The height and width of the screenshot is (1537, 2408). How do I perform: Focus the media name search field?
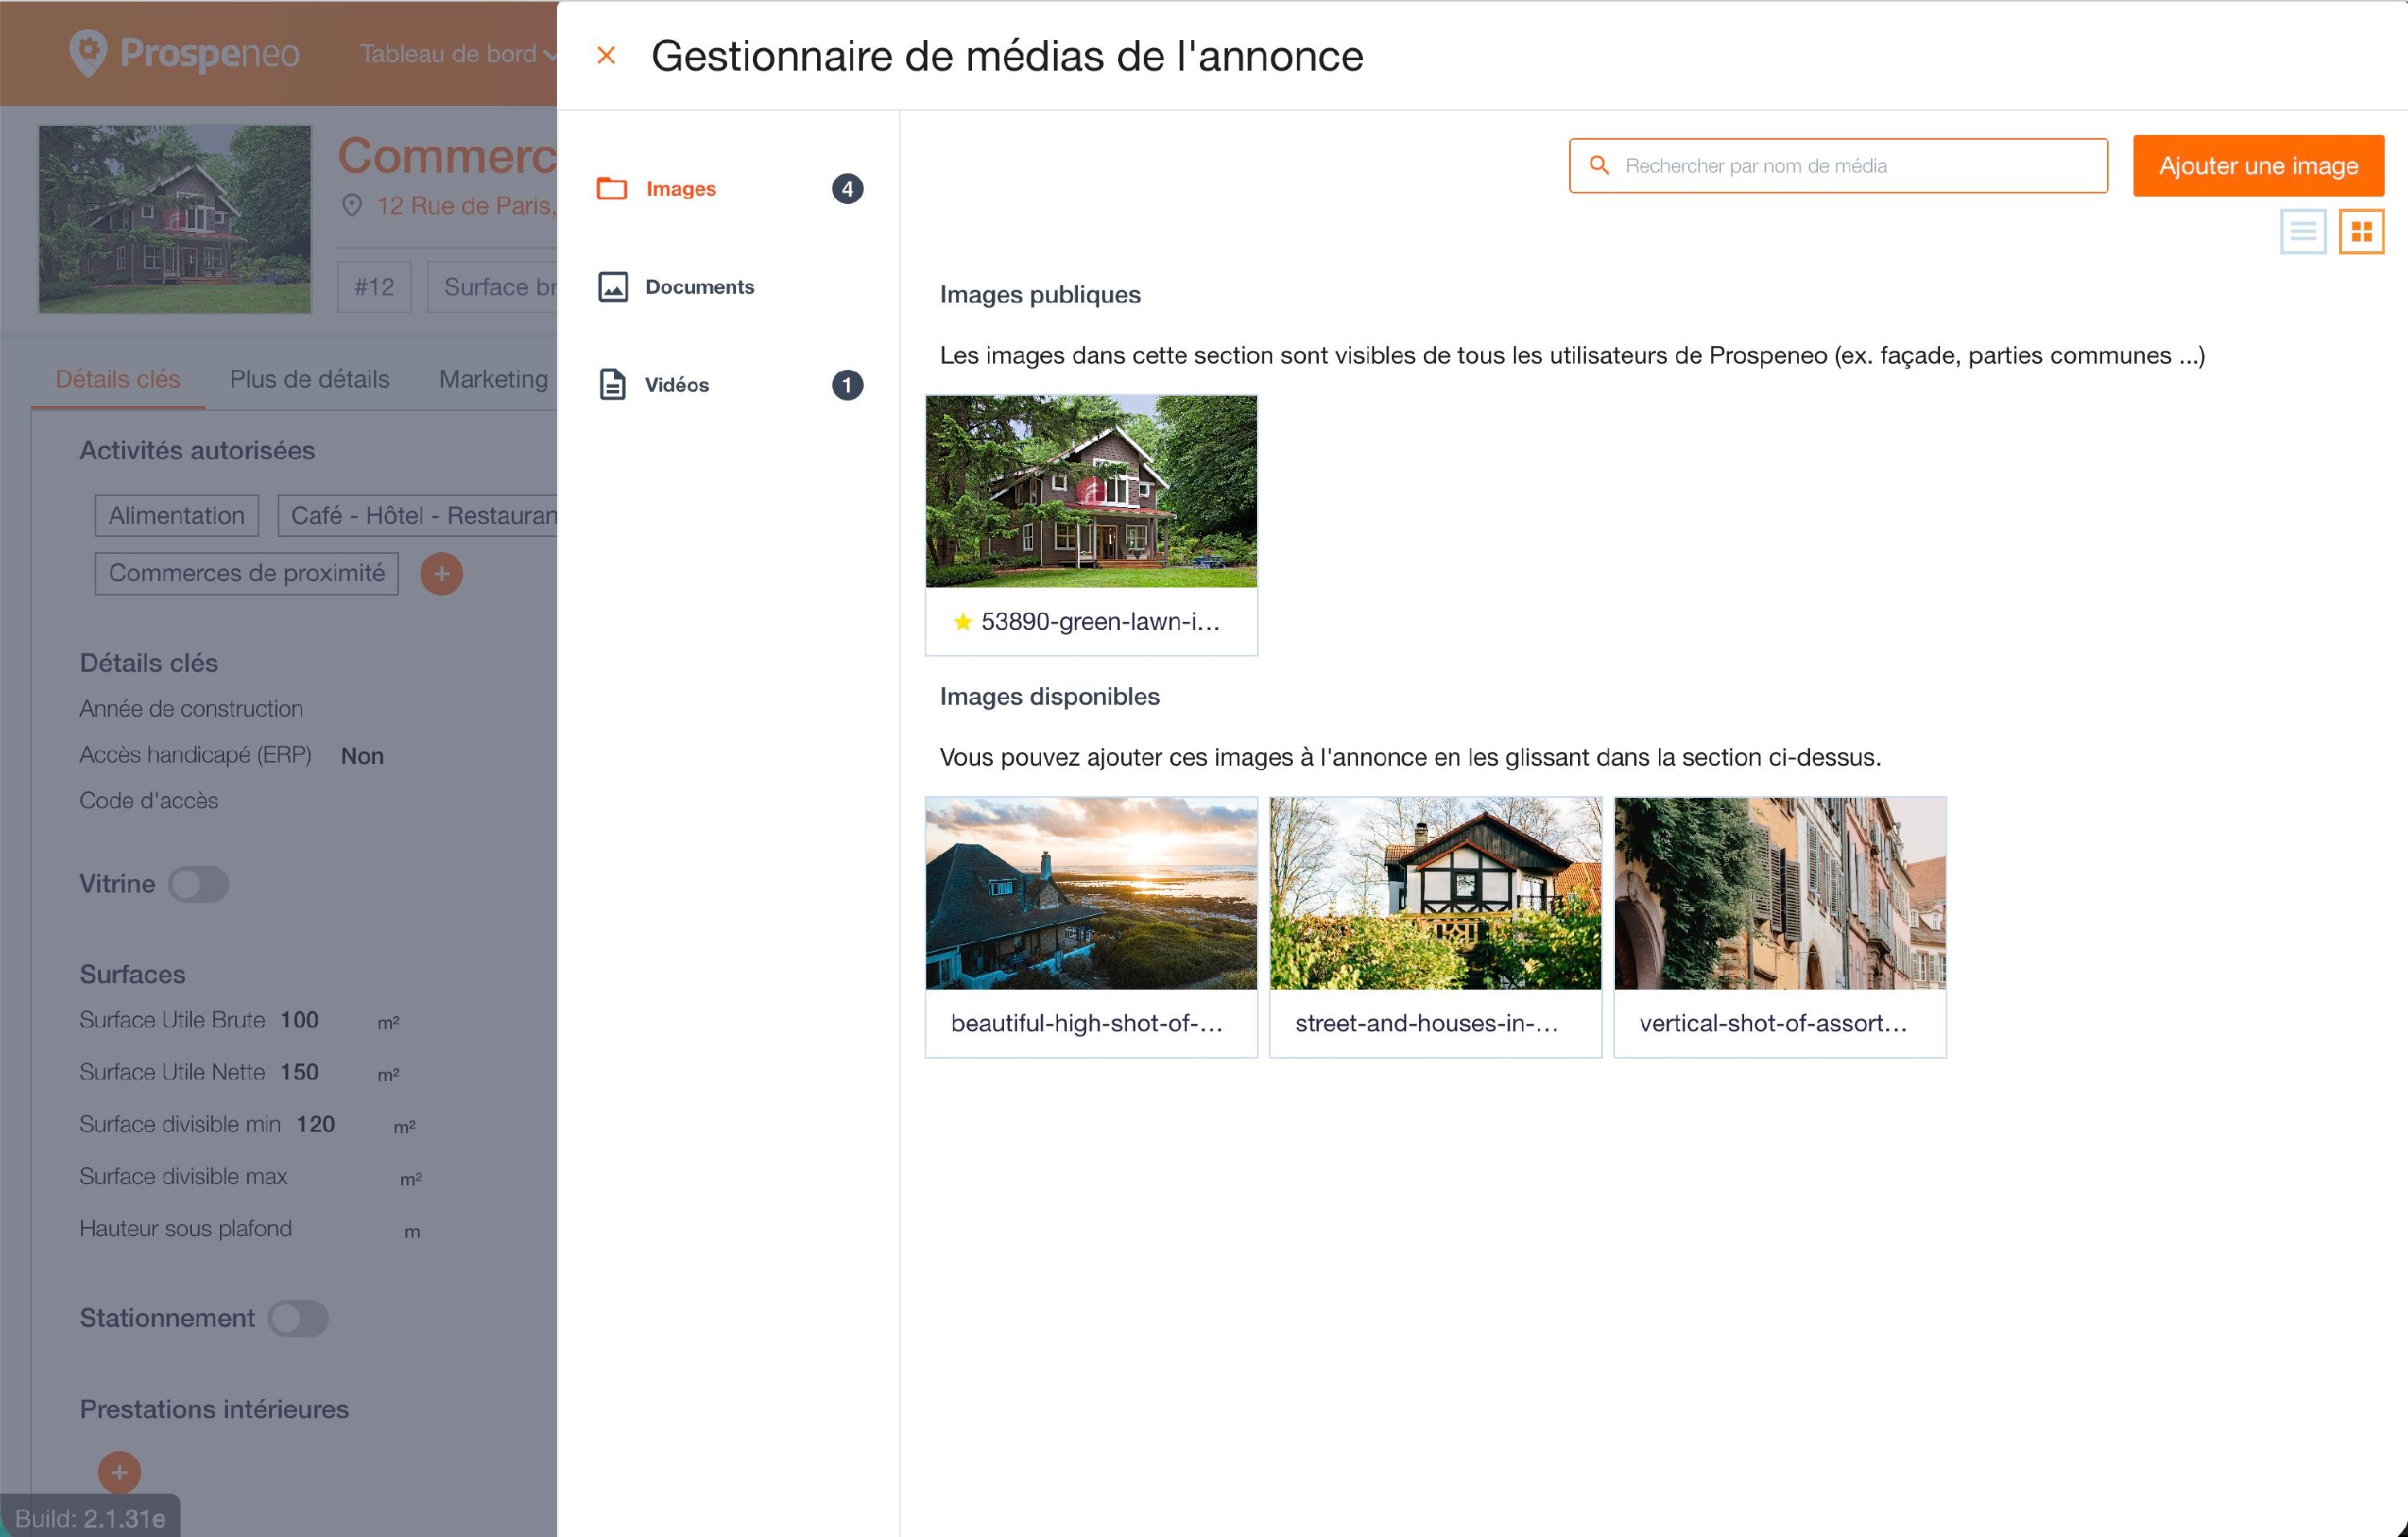point(1839,166)
